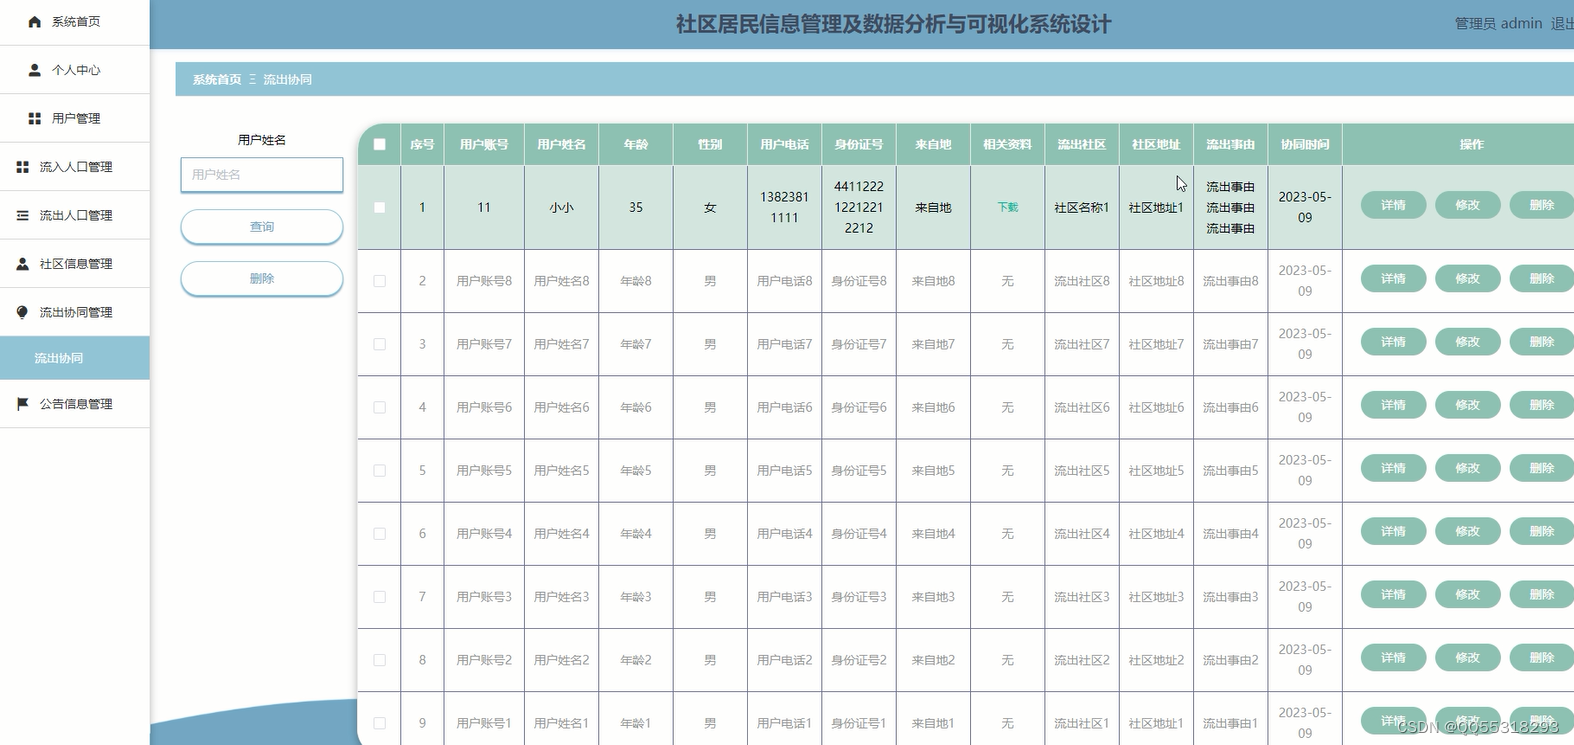1574x745 pixels.
Task: Click 删除 button for row 小小
Action: pyautogui.click(x=1542, y=205)
